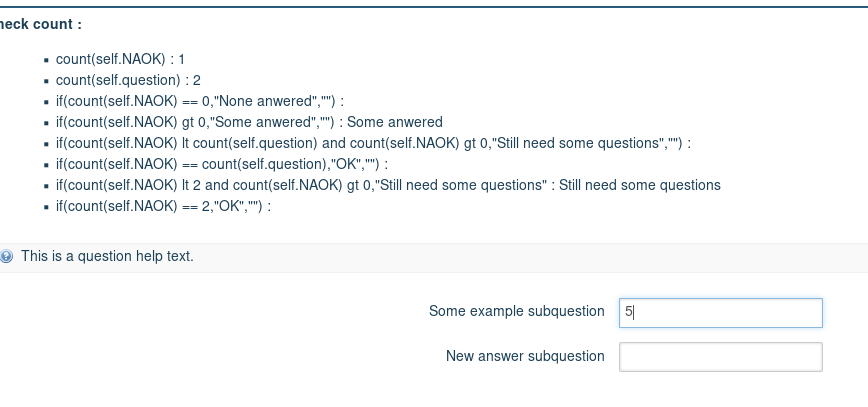Screen dimensions: 868x407
Task: Click the New answer subquestion text box
Action: [720, 357]
